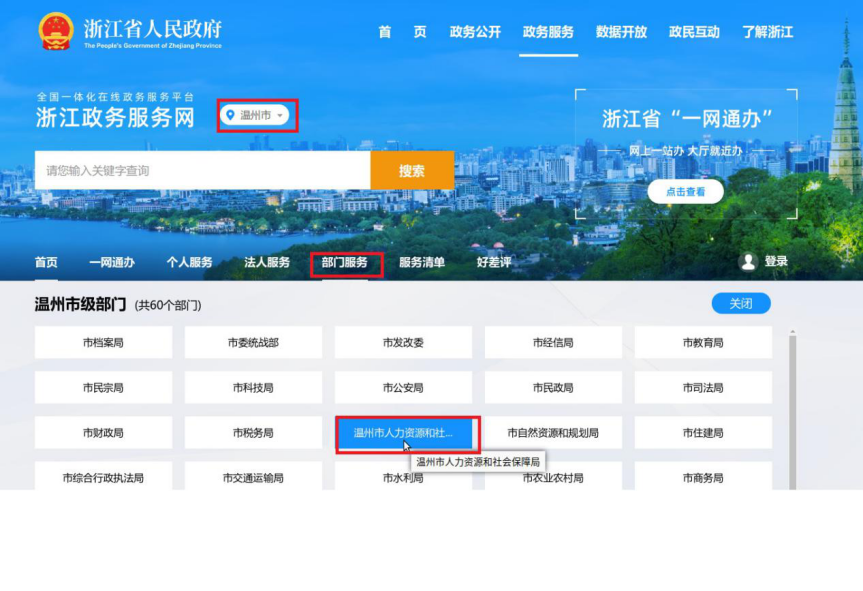
Task: Open 政务公开 in top navigation
Action: [475, 32]
